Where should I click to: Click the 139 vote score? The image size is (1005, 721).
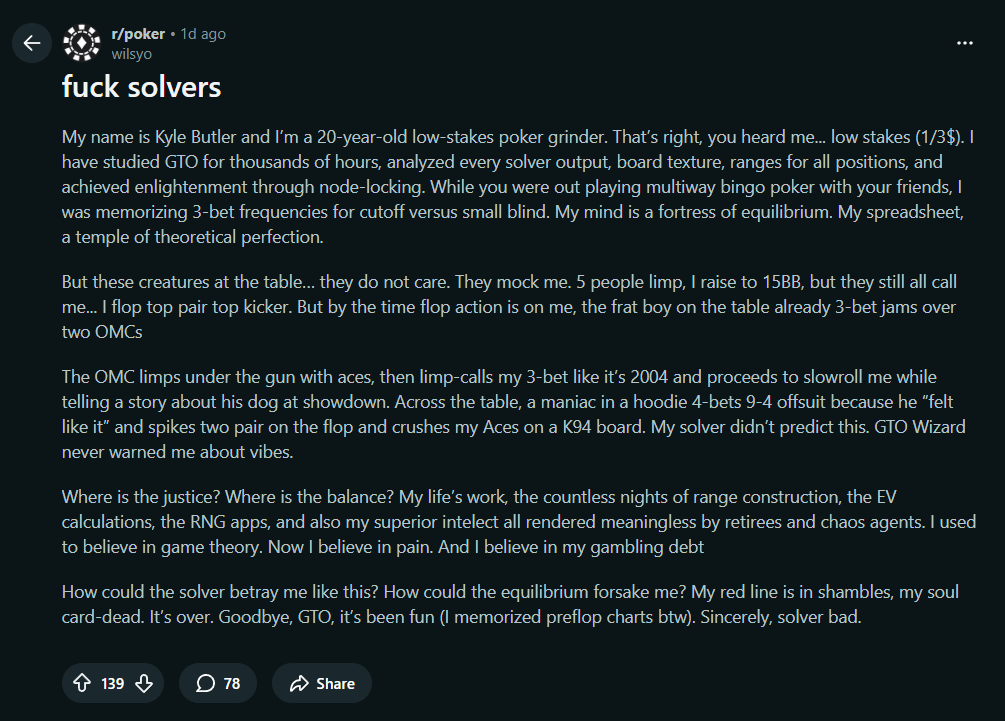[x=113, y=684]
